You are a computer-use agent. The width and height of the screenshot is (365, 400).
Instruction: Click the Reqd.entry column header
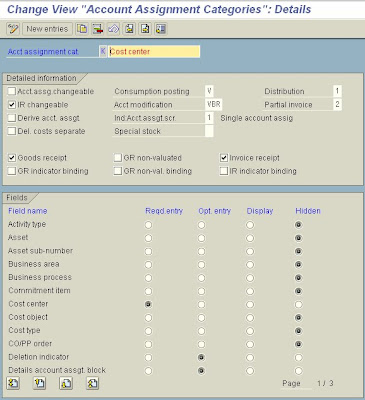(164, 211)
